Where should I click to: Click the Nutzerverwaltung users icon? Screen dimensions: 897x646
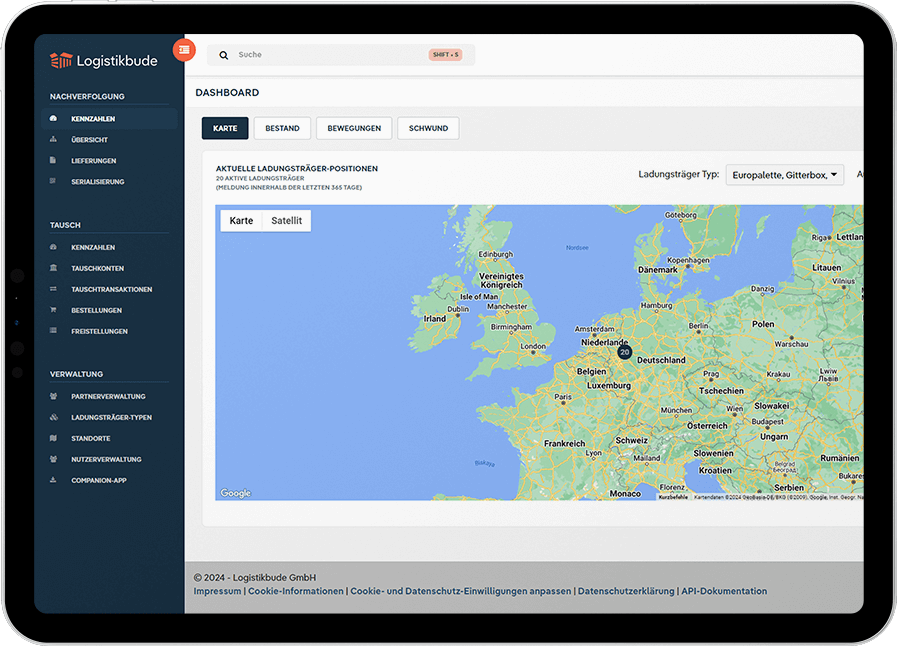point(53,459)
